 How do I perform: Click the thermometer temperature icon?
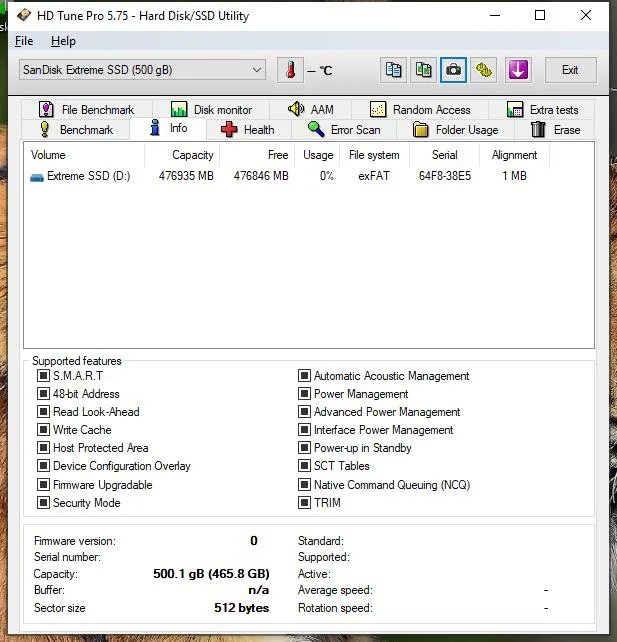click(290, 70)
